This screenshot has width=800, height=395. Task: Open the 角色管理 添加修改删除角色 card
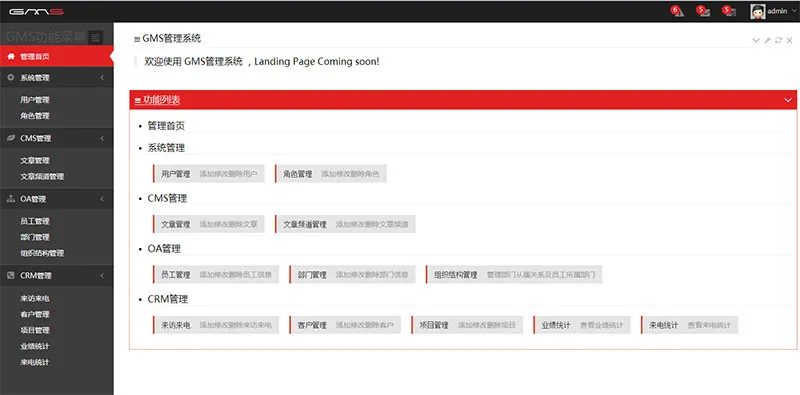tap(331, 174)
